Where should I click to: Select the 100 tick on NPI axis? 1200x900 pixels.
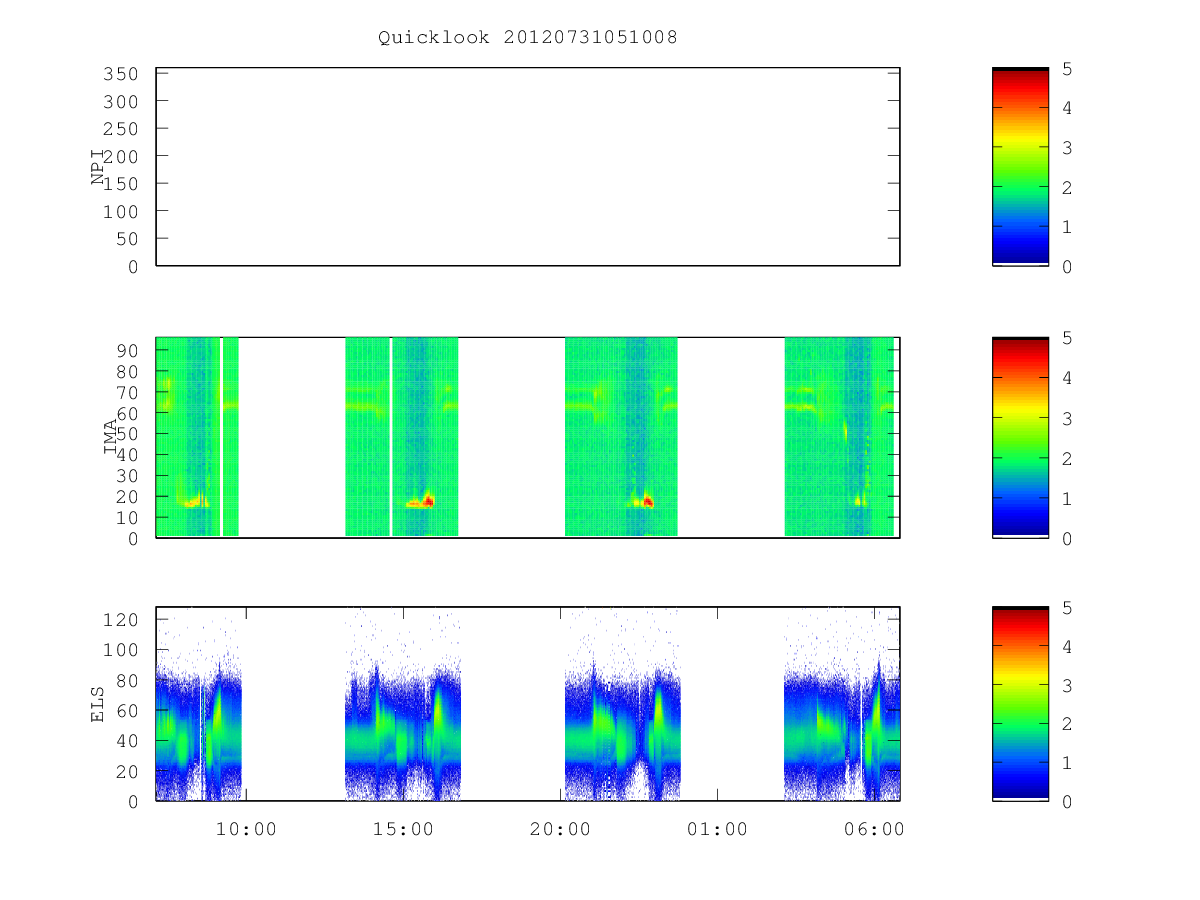point(123,211)
